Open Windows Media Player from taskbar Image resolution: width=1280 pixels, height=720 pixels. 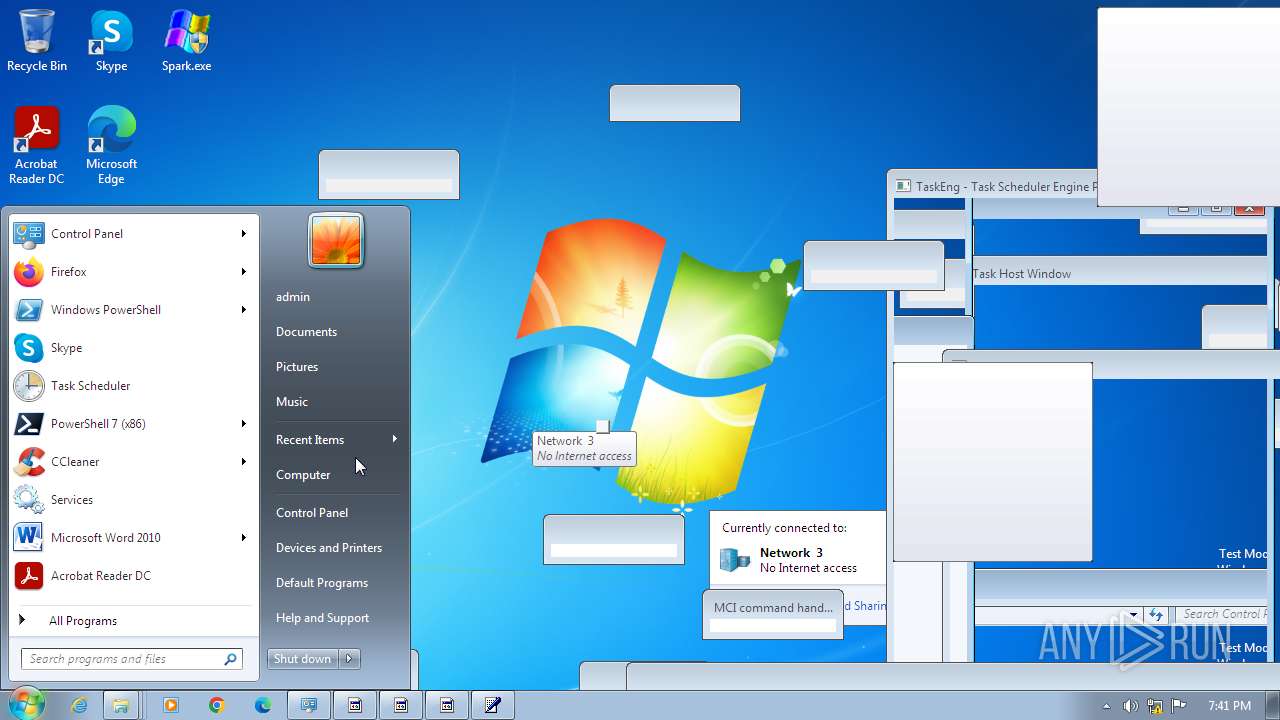[170, 705]
